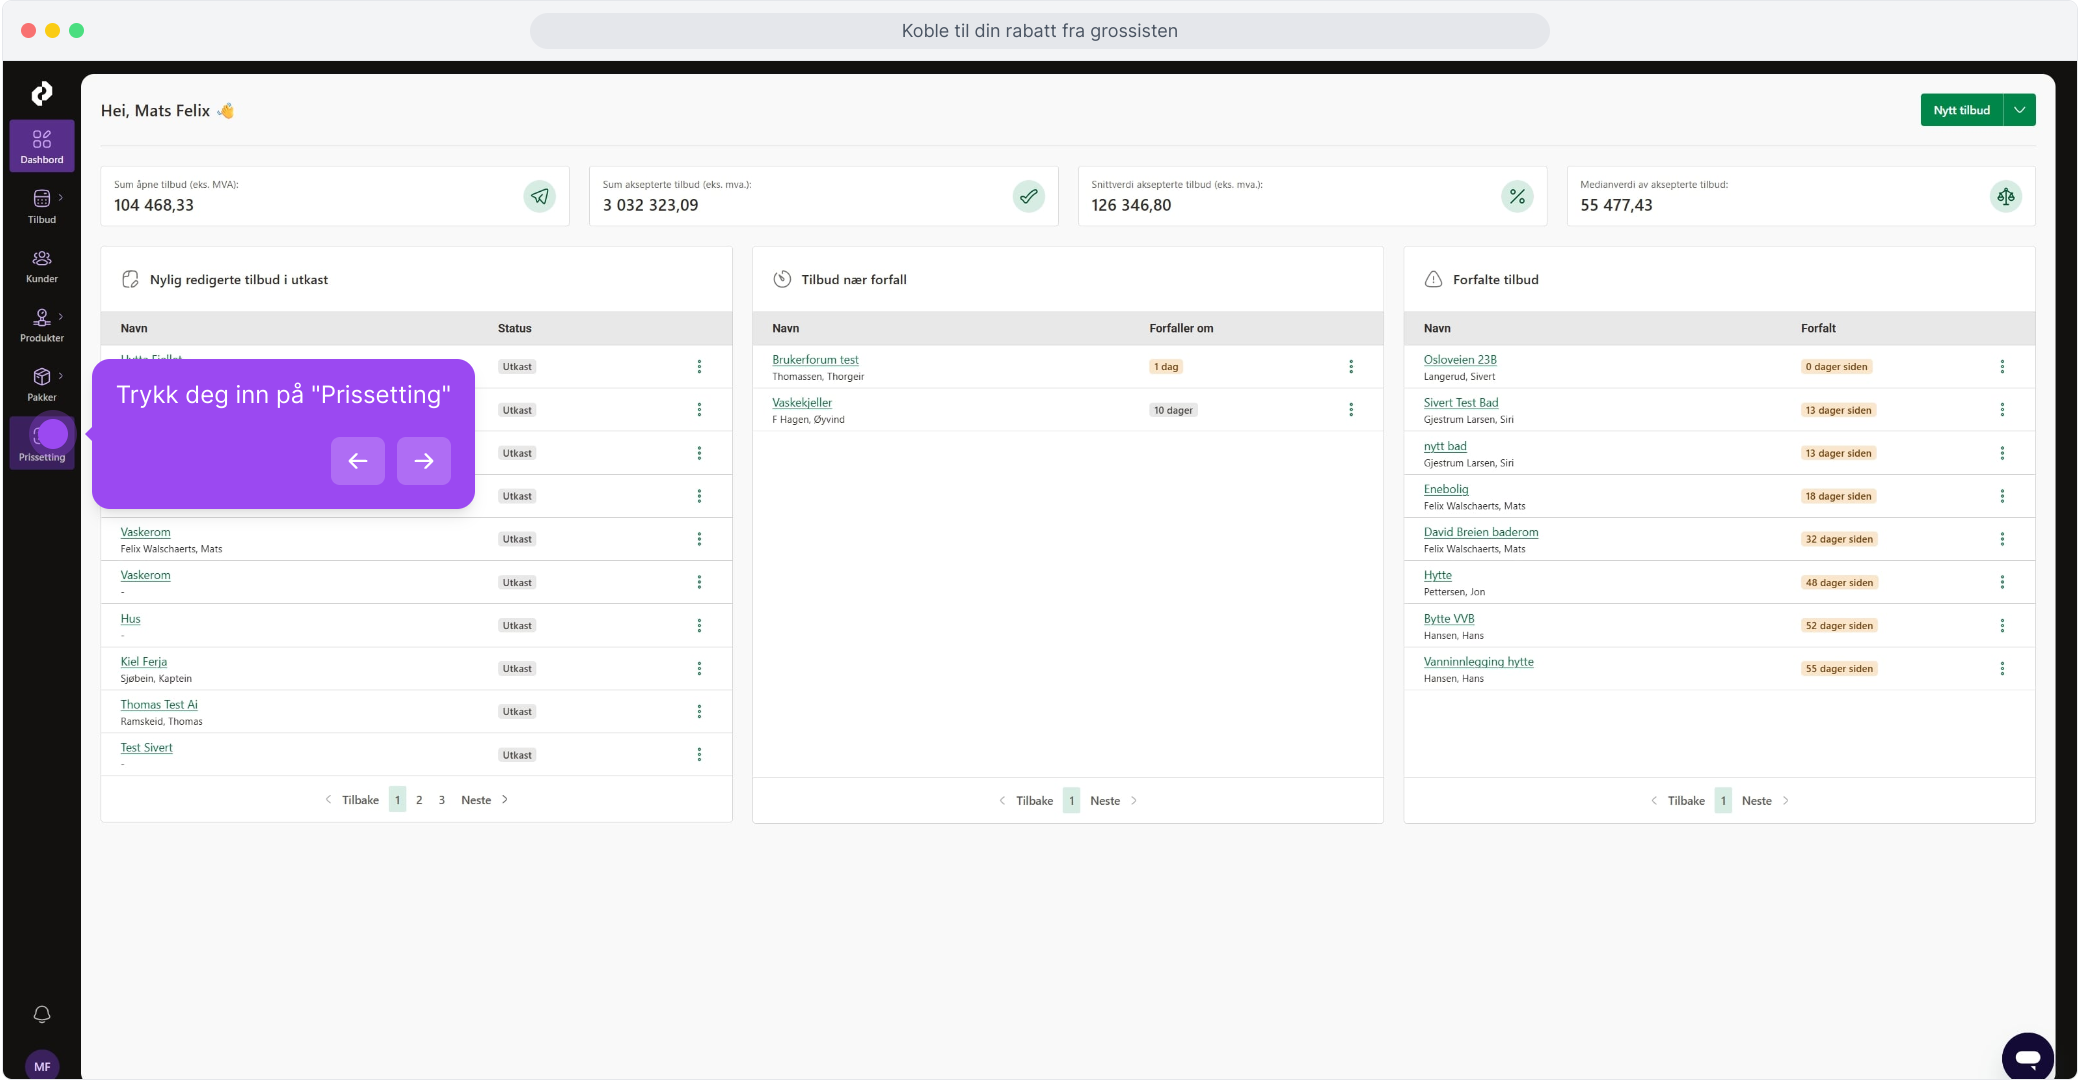This screenshot has height=1080, width=2080.
Task: Open the Vanninnlegging hytte offer link
Action: coord(1479,662)
